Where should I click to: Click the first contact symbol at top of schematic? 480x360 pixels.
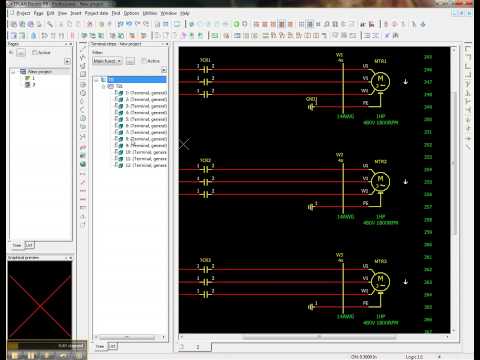tap(206, 70)
